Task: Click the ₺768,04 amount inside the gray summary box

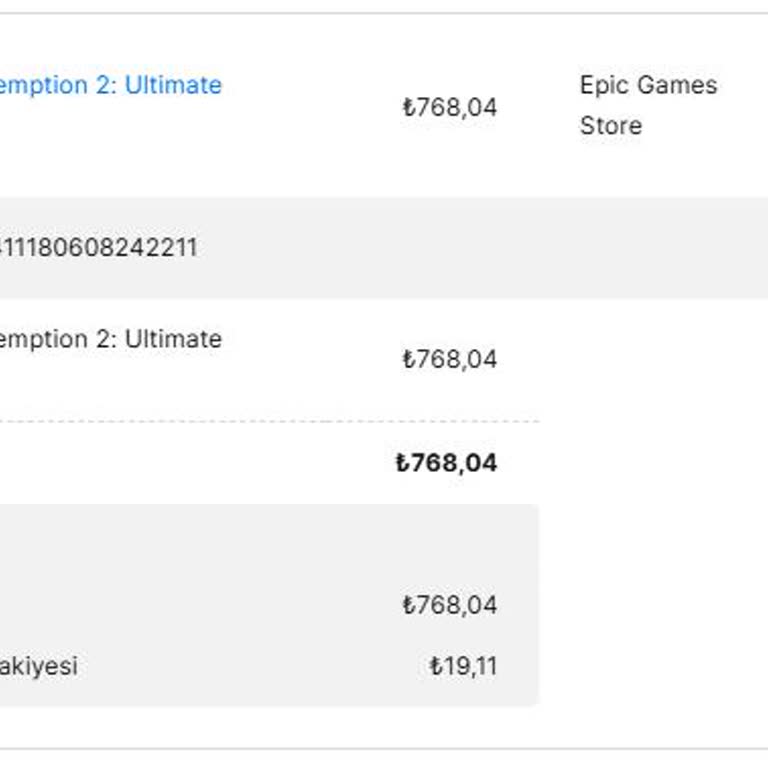Action: pyautogui.click(x=449, y=605)
